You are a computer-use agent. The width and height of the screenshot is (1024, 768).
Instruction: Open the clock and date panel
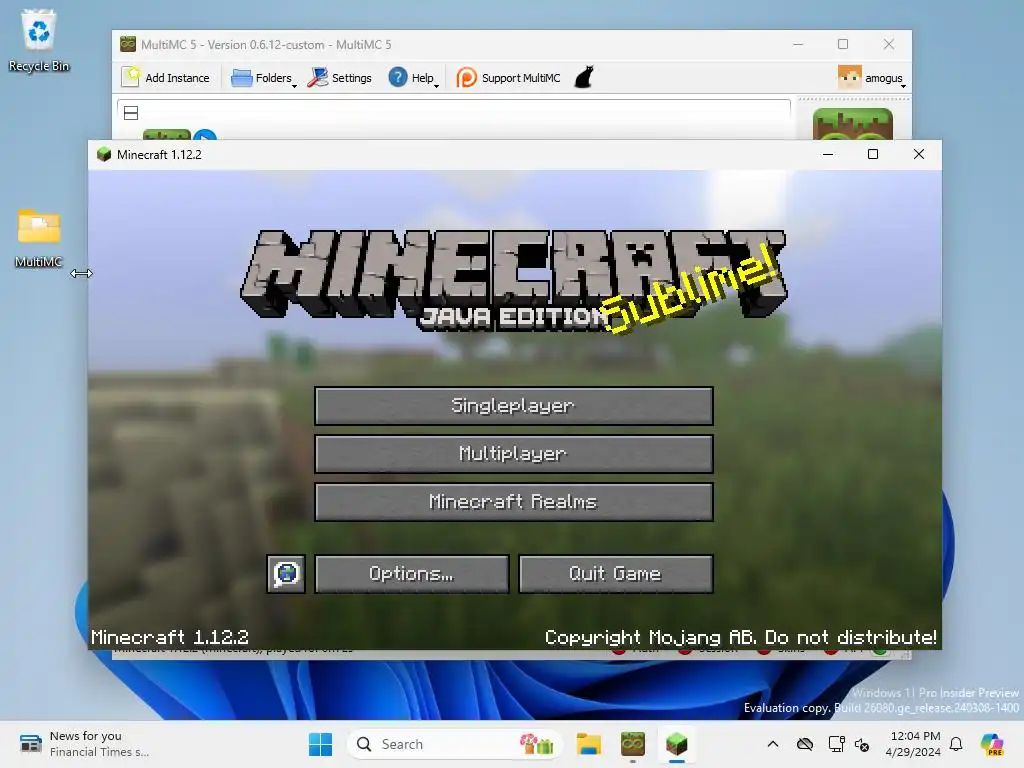point(913,744)
